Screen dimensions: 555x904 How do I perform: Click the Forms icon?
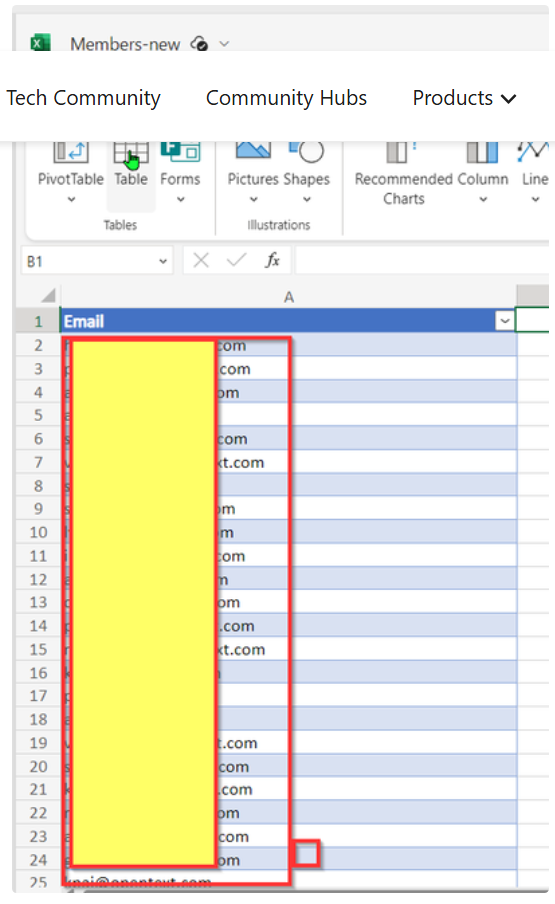tap(180, 152)
